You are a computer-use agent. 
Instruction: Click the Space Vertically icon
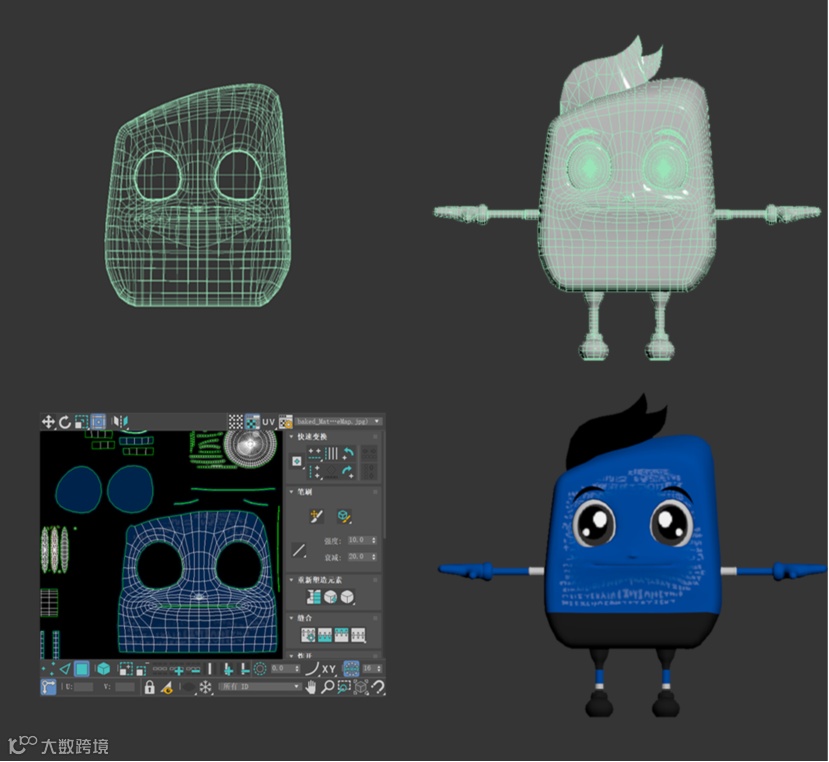[x=331, y=453]
